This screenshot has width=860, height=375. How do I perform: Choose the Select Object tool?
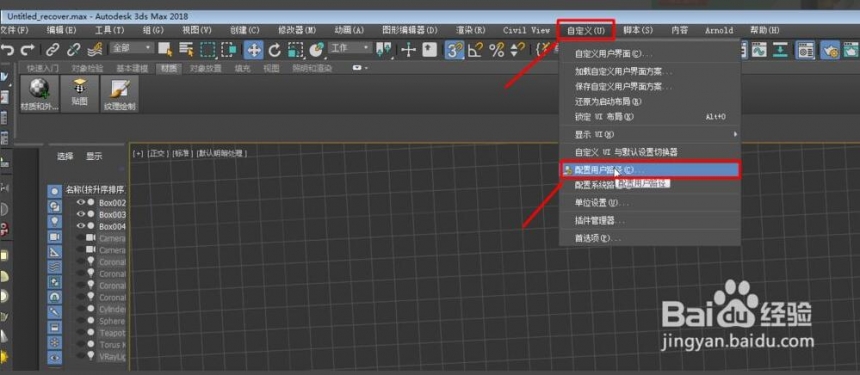[x=165, y=50]
